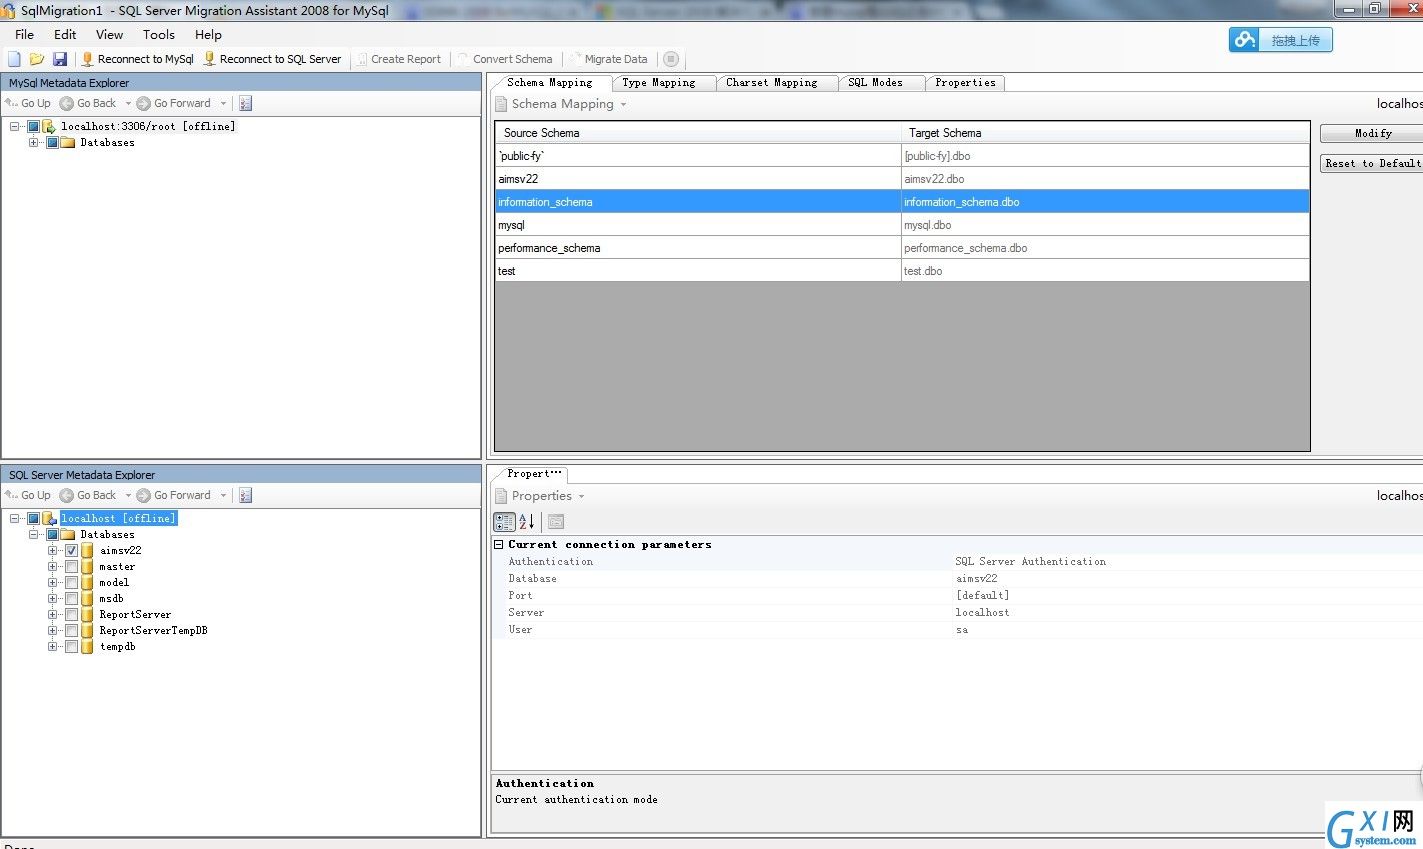This screenshot has height=849, width=1423.
Task: Click the Reset to Default button
Action: tap(1372, 163)
